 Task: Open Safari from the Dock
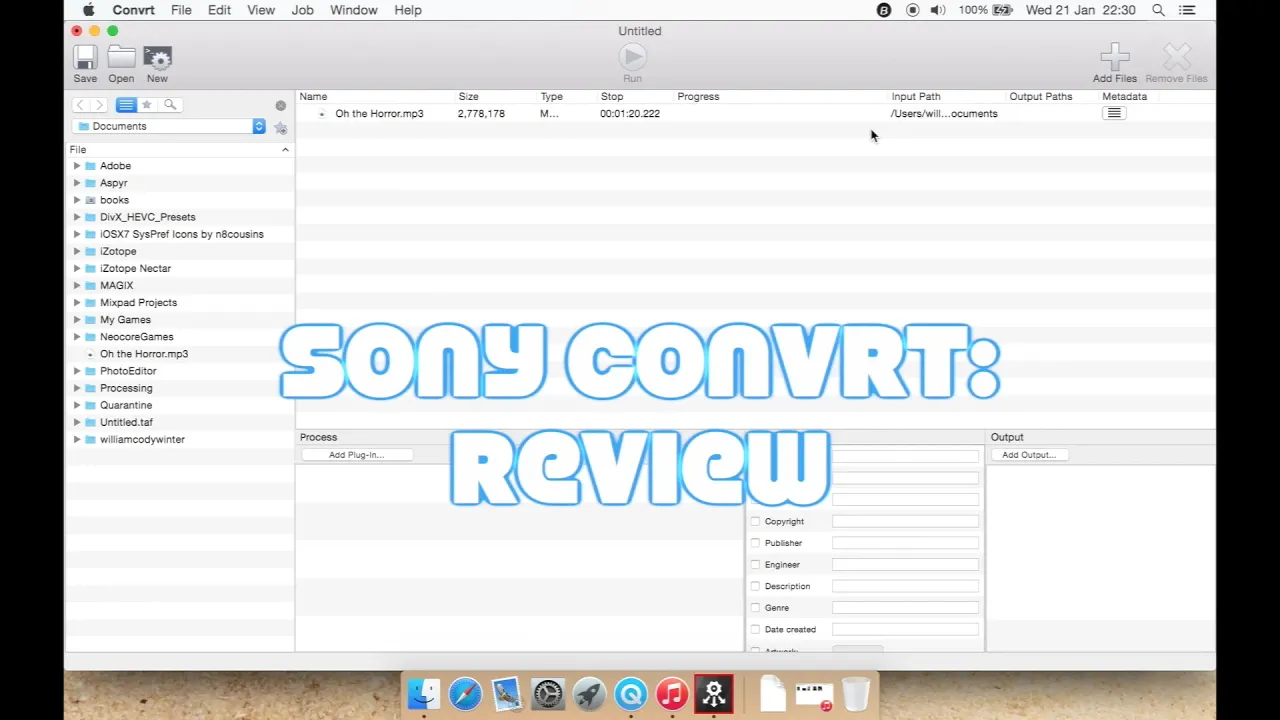point(465,694)
